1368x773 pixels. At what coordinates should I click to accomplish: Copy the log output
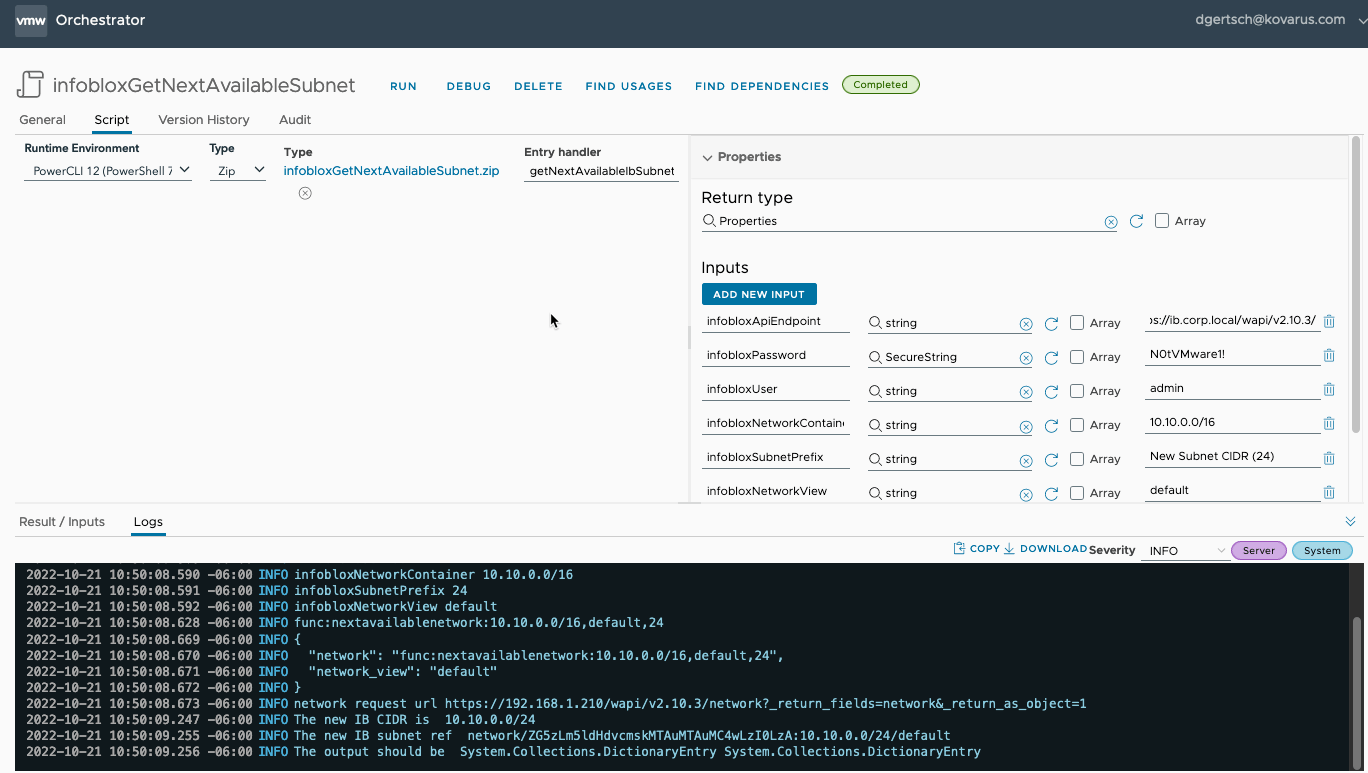click(977, 549)
